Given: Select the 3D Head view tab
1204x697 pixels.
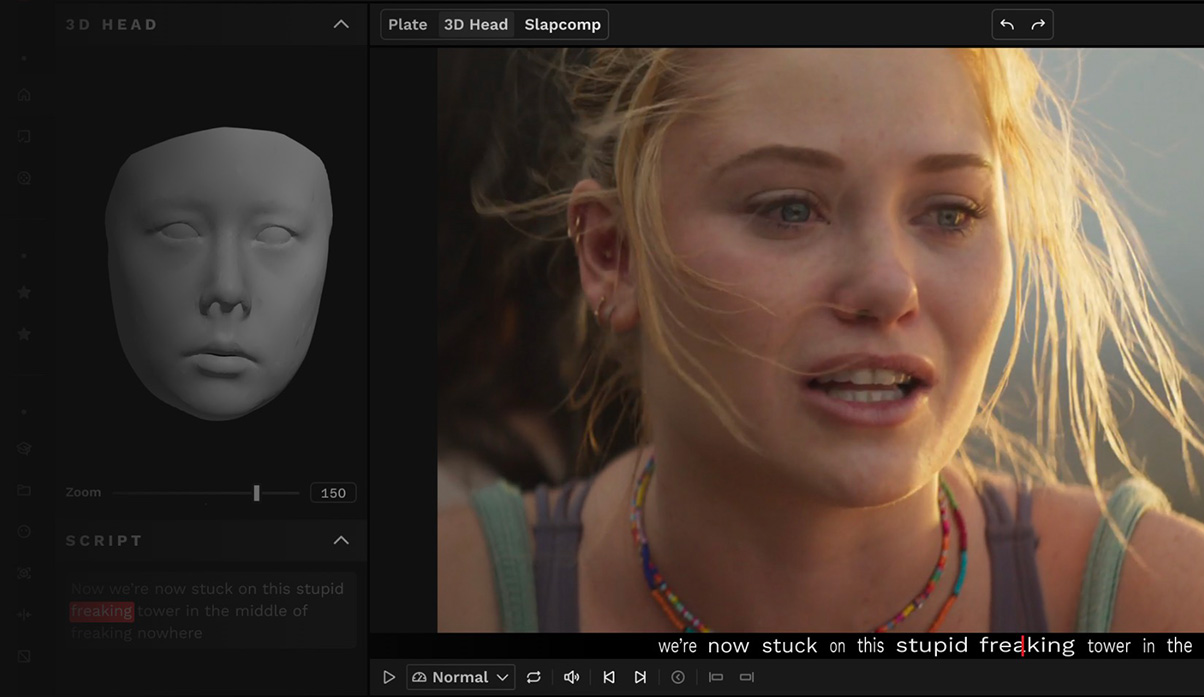Looking at the screenshot, I should (476, 25).
